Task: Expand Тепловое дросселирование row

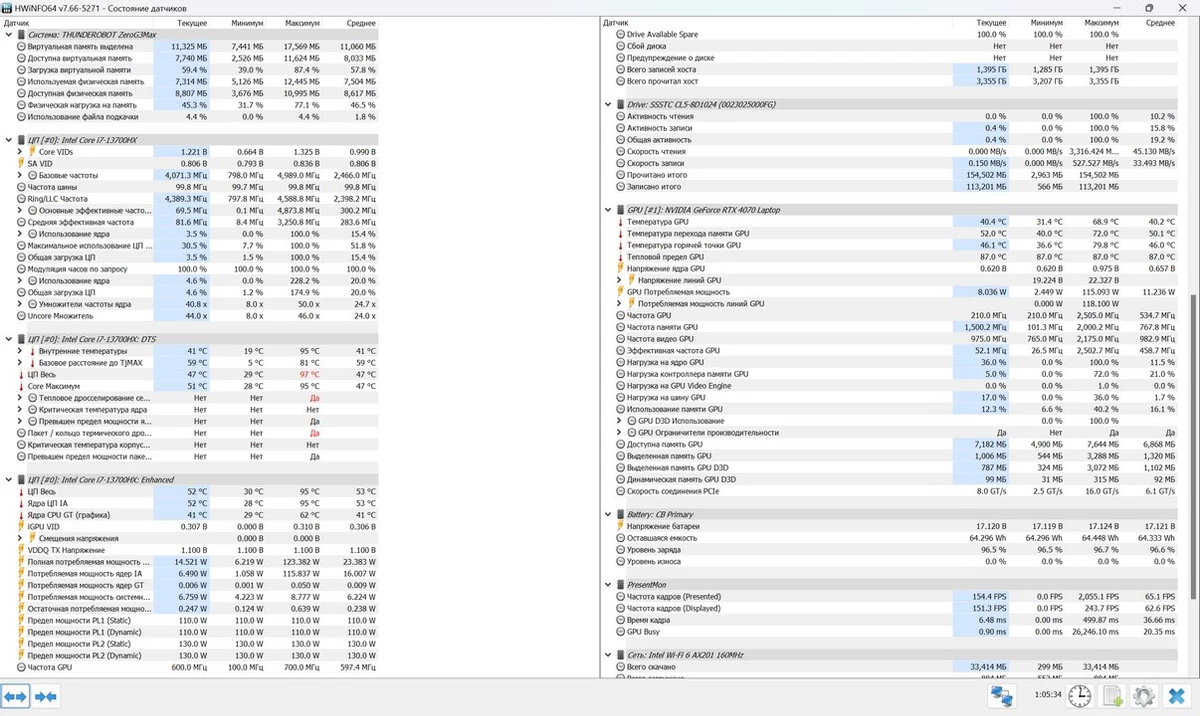Action: click(20, 398)
